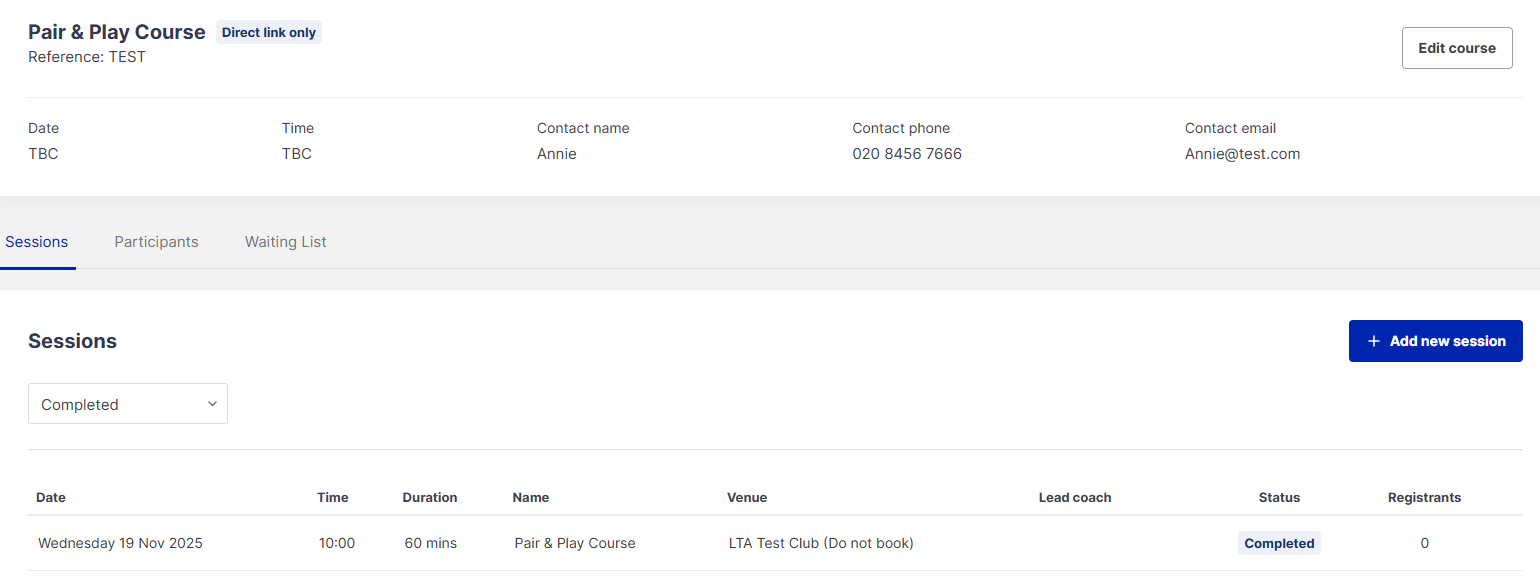Click the Status column header
The width and height of the screenshot is (1540, 579).
[x=1279, y=497]
